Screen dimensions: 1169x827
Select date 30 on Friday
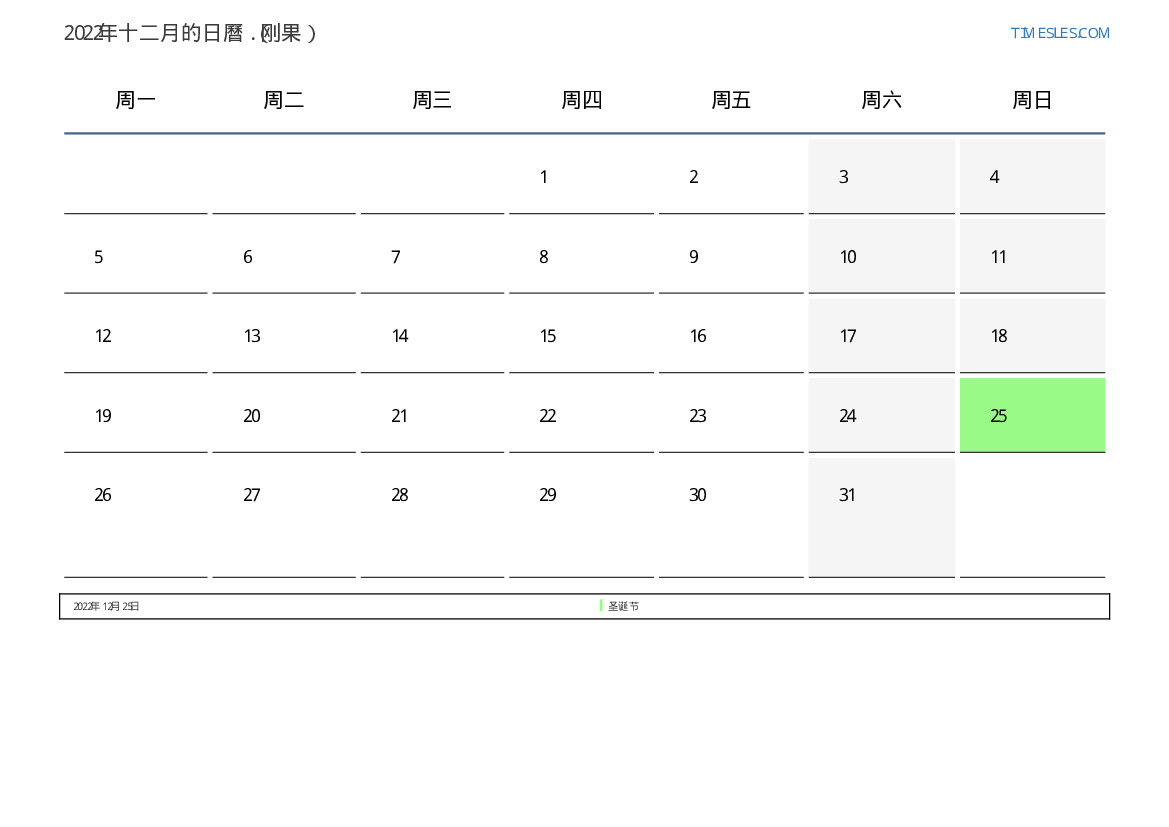(x=698, y=495)
